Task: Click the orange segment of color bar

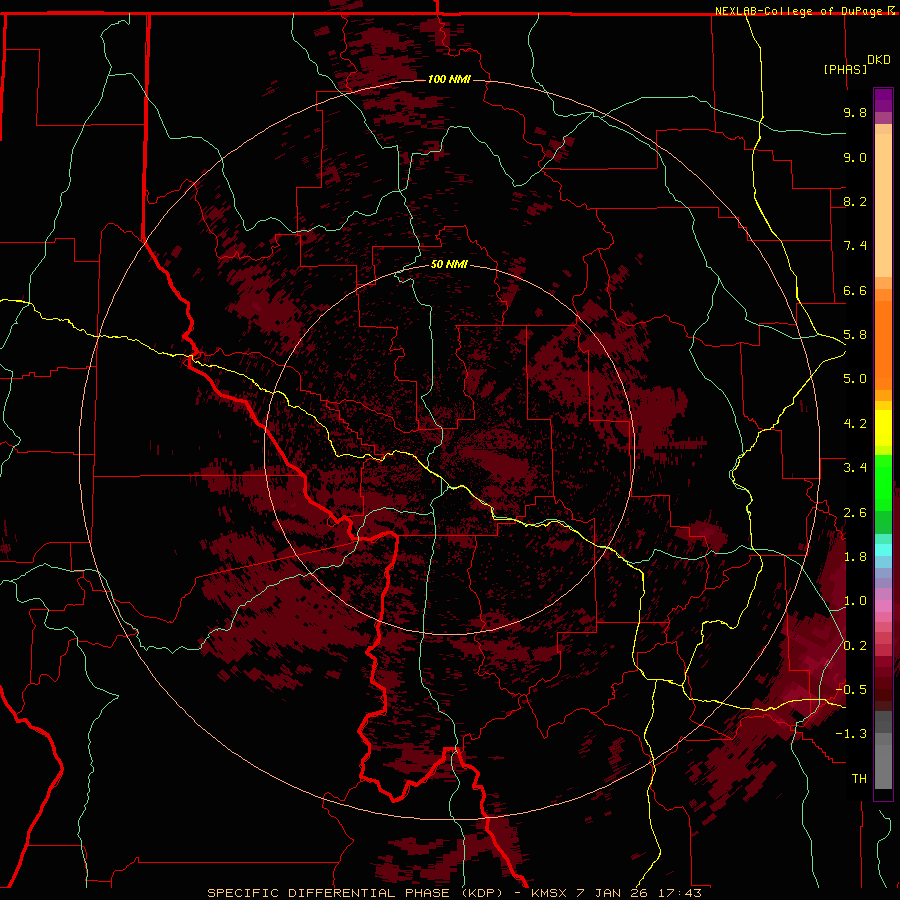Action: pos(883,344)
